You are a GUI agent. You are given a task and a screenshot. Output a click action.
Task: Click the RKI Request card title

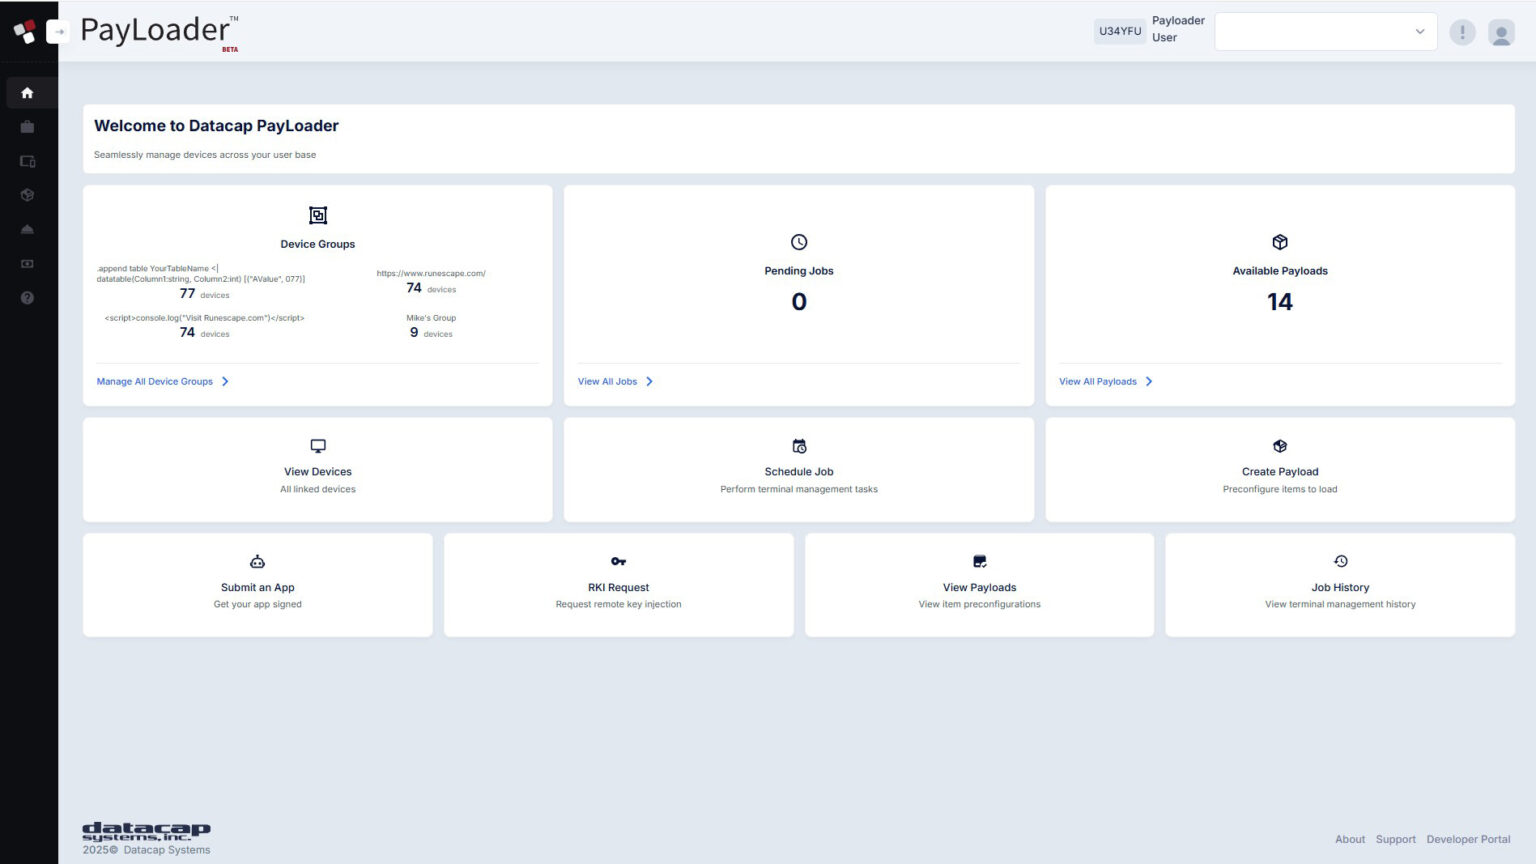619,588
